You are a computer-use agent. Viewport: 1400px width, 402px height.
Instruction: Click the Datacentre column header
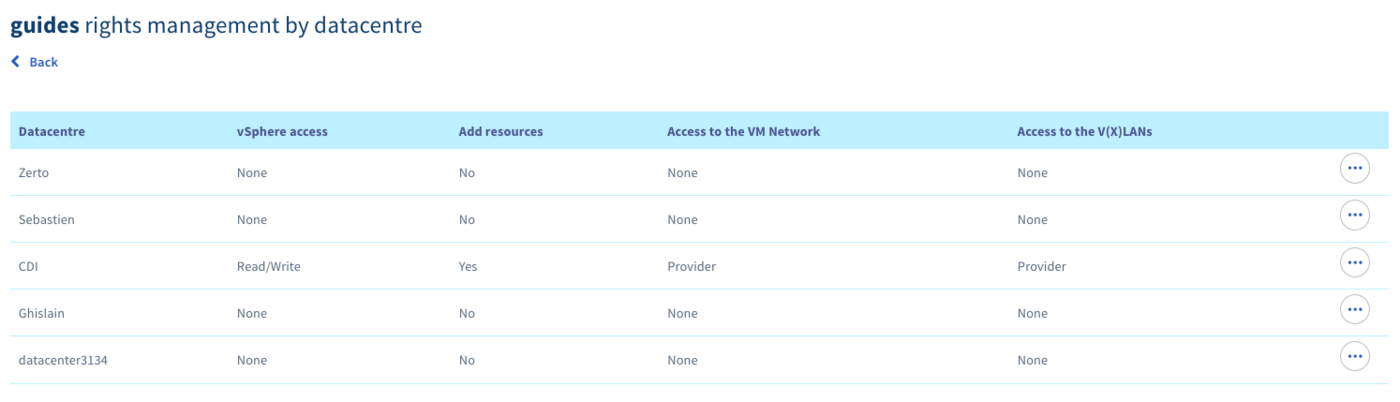coord(51,131)
